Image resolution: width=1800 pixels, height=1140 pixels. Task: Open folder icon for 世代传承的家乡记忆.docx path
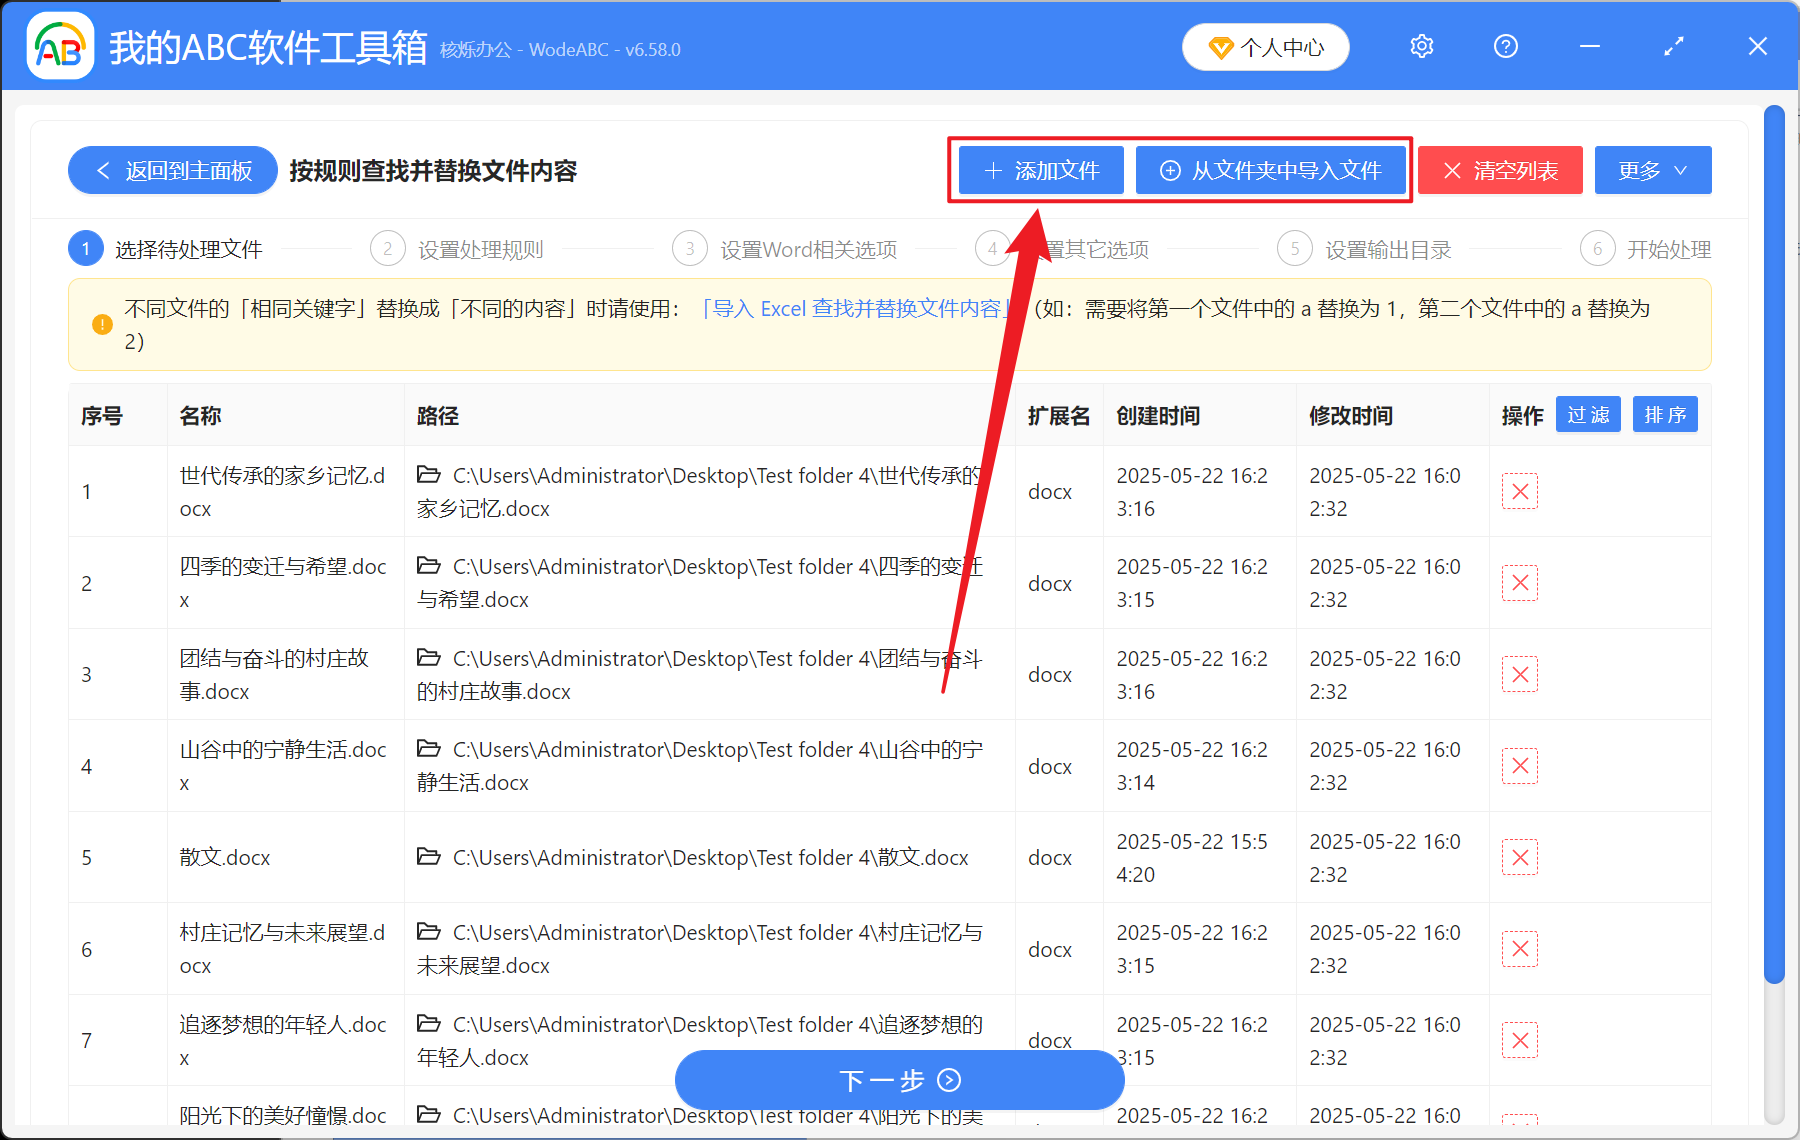[429, 474]
